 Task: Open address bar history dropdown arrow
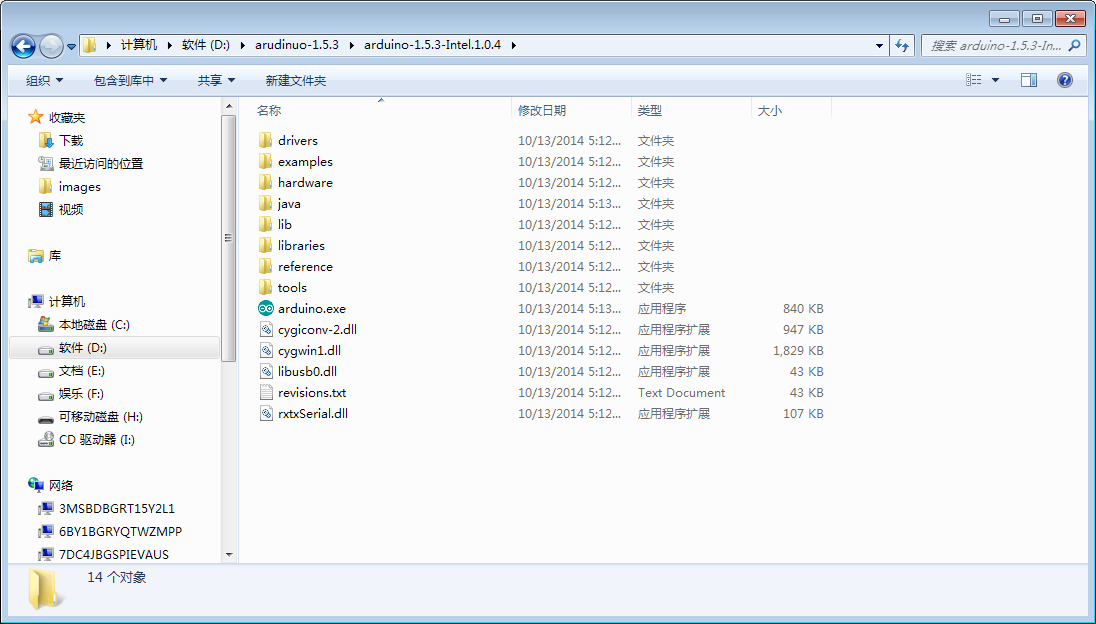pyautogui.click(x=879, y=45)
